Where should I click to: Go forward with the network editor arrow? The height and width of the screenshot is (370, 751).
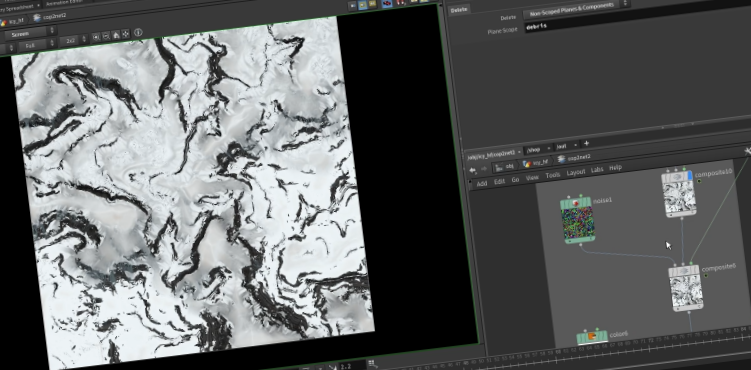(x=484, y=169)
